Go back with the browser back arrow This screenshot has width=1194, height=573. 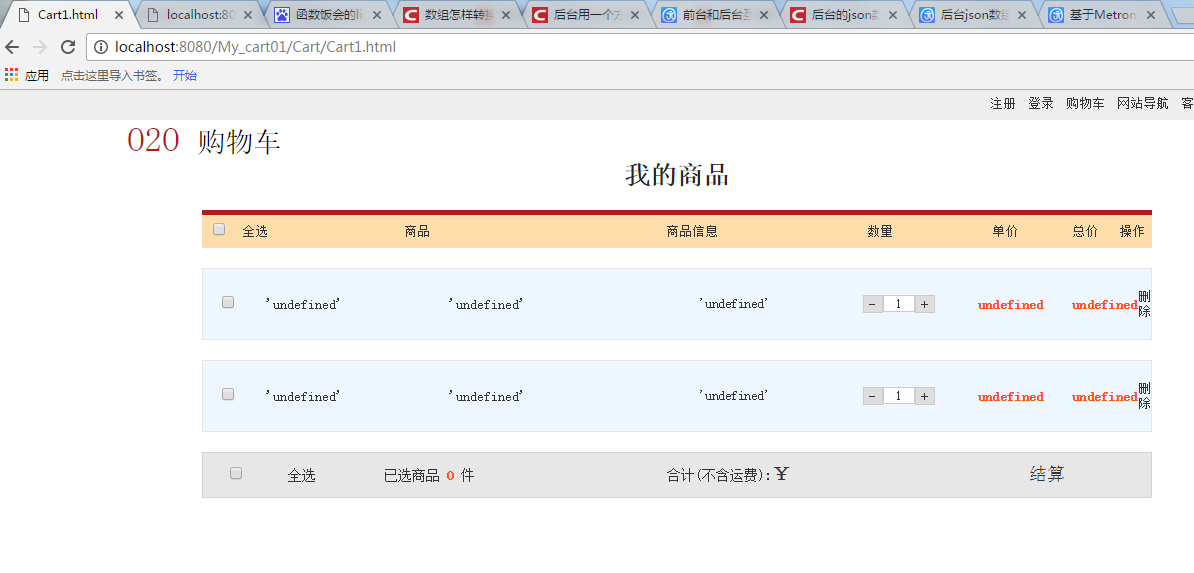(12, 47)
